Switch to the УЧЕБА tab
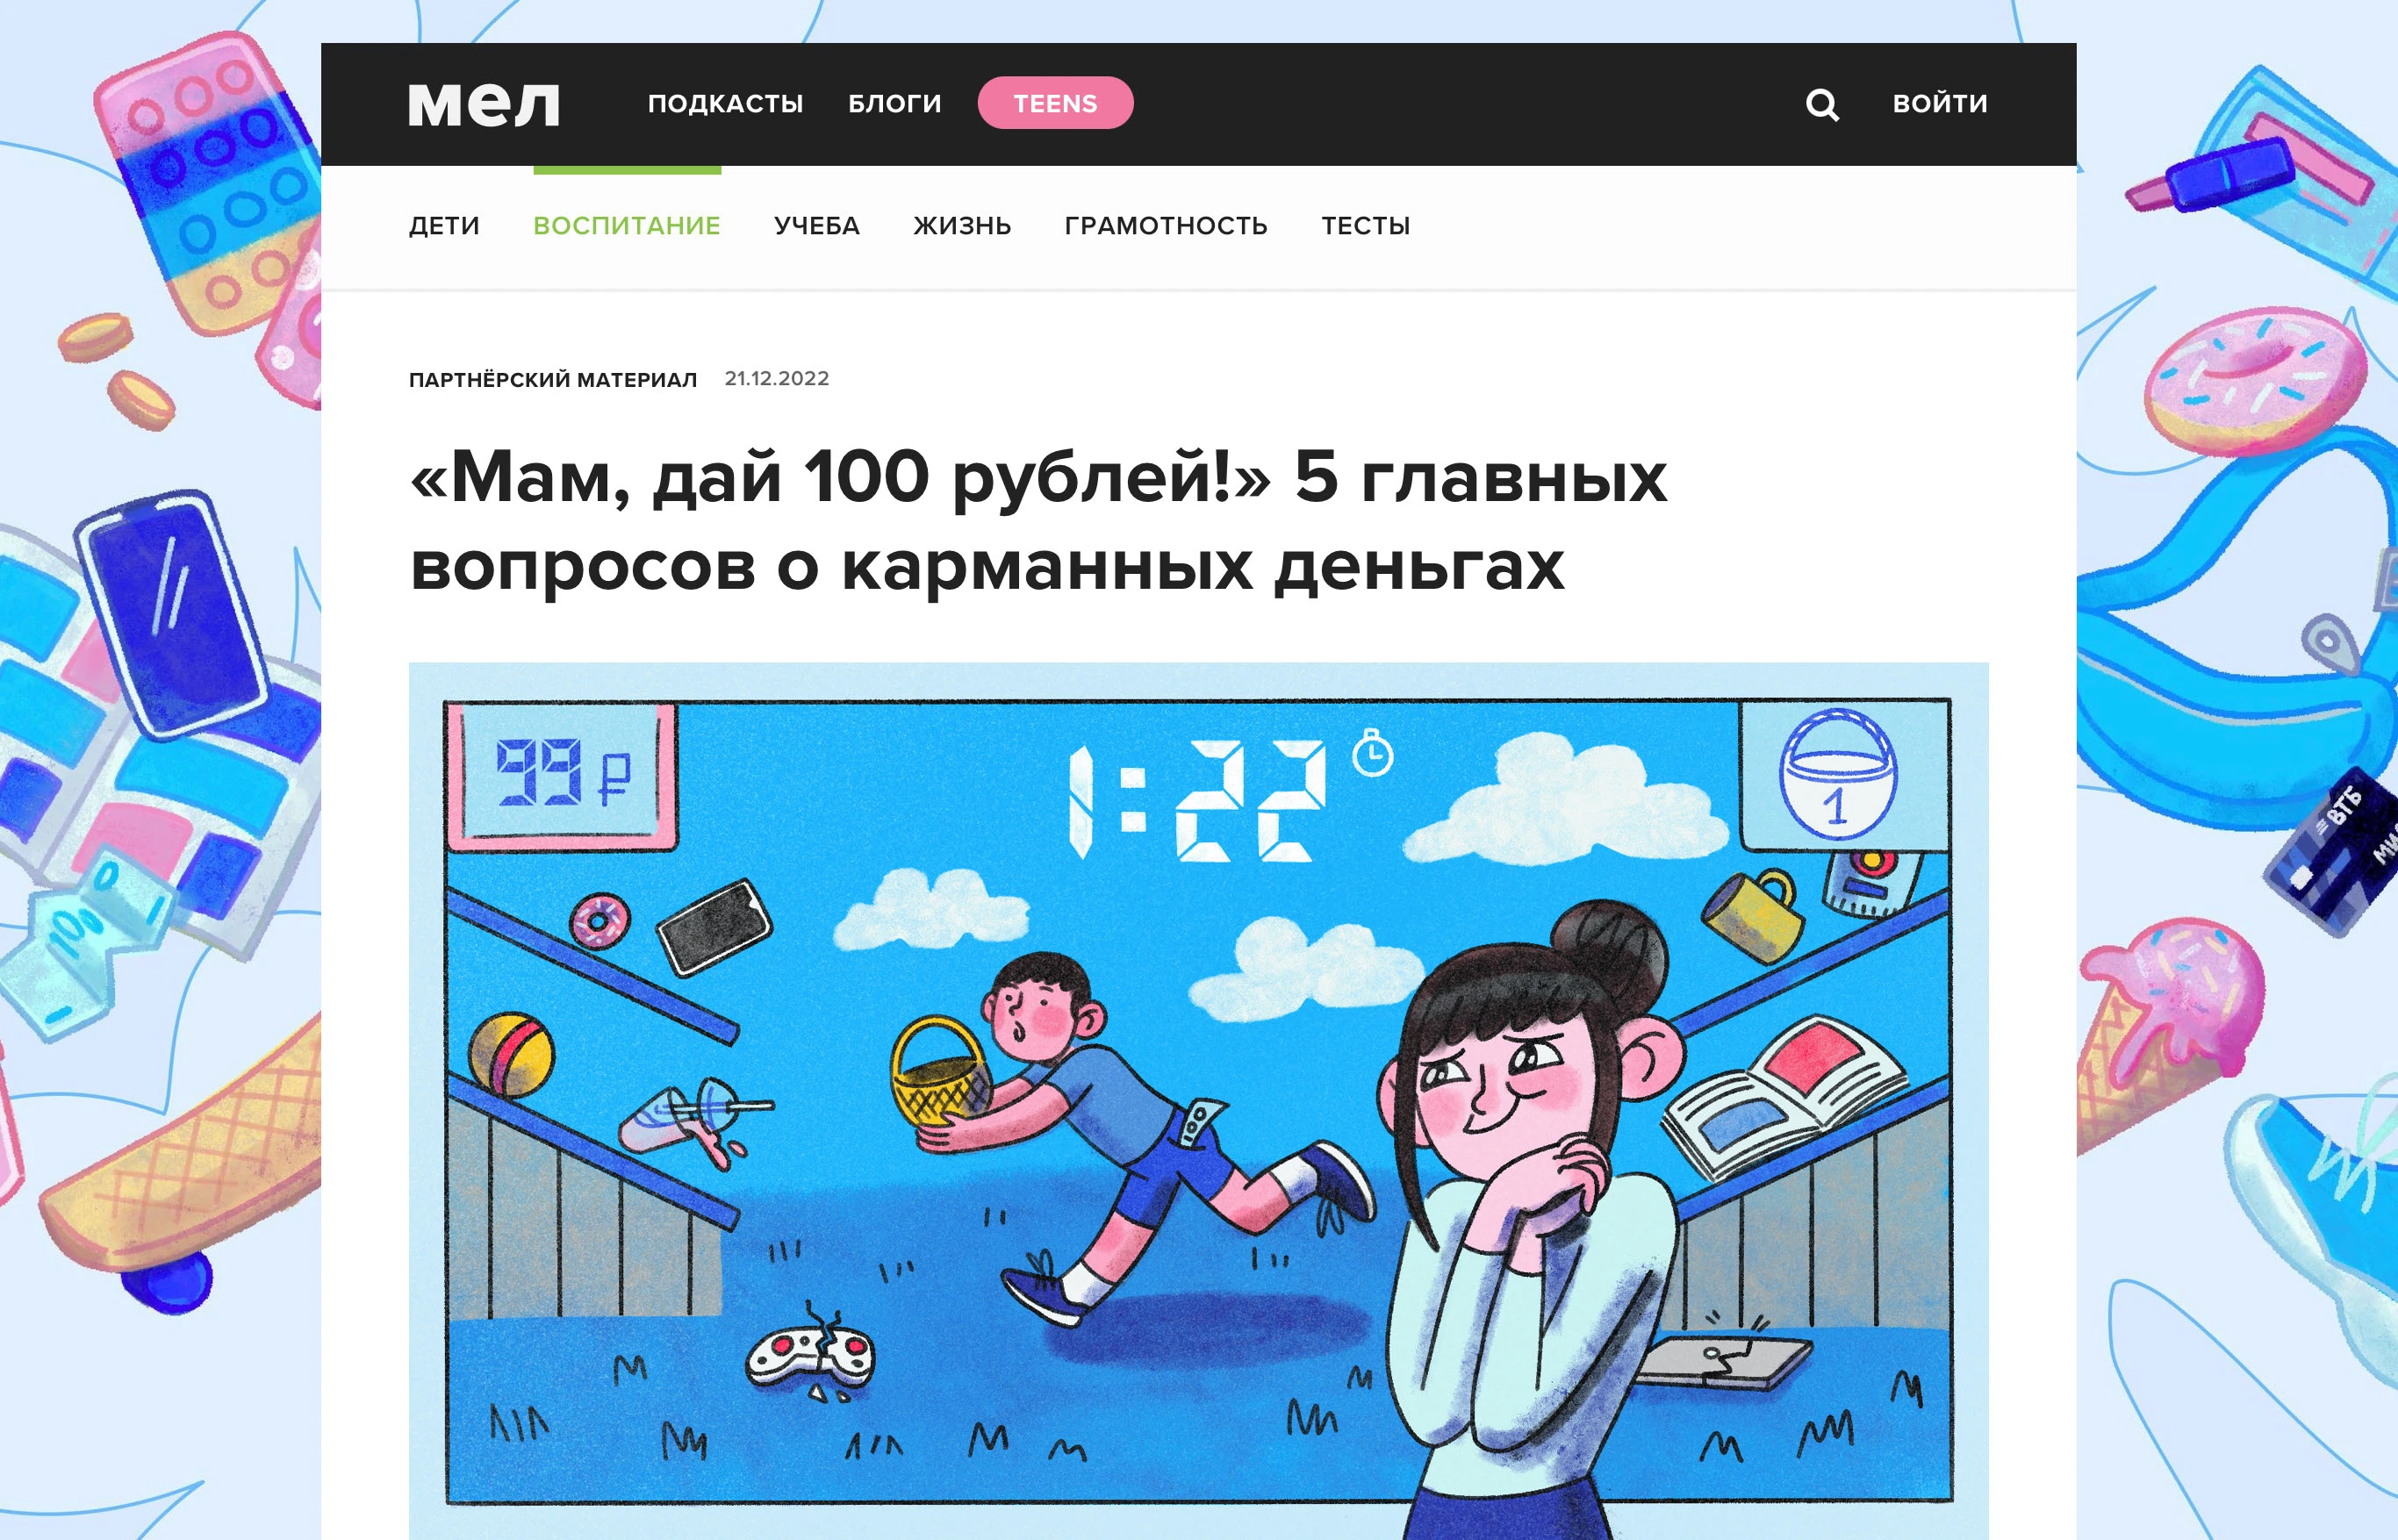Viewport: 2398px width, 1540px height. click(x=816, y=226)
